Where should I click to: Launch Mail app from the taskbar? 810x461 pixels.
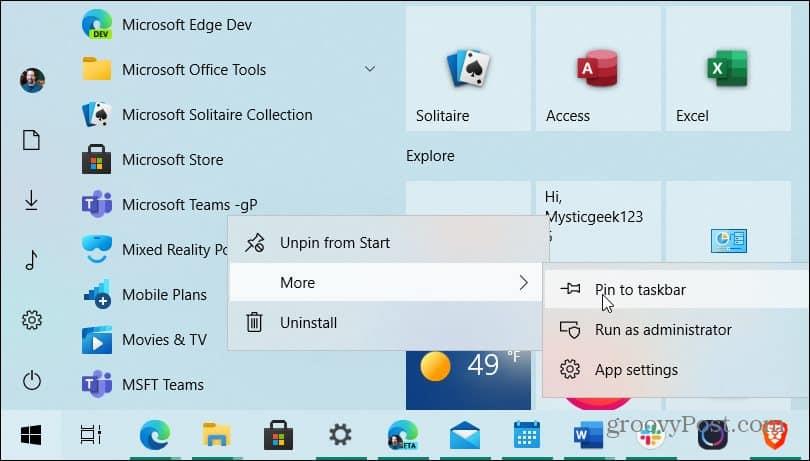tap(465, 435)
